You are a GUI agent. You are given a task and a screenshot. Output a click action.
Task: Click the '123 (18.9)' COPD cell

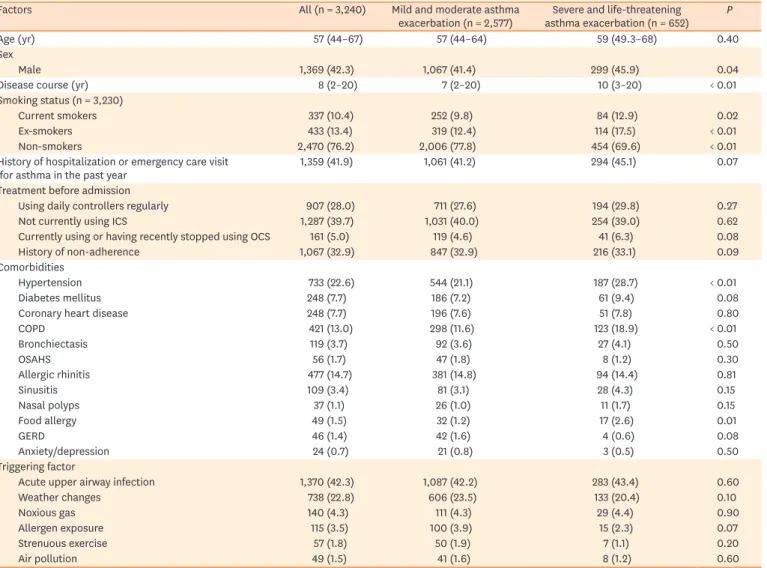(615, 329)
